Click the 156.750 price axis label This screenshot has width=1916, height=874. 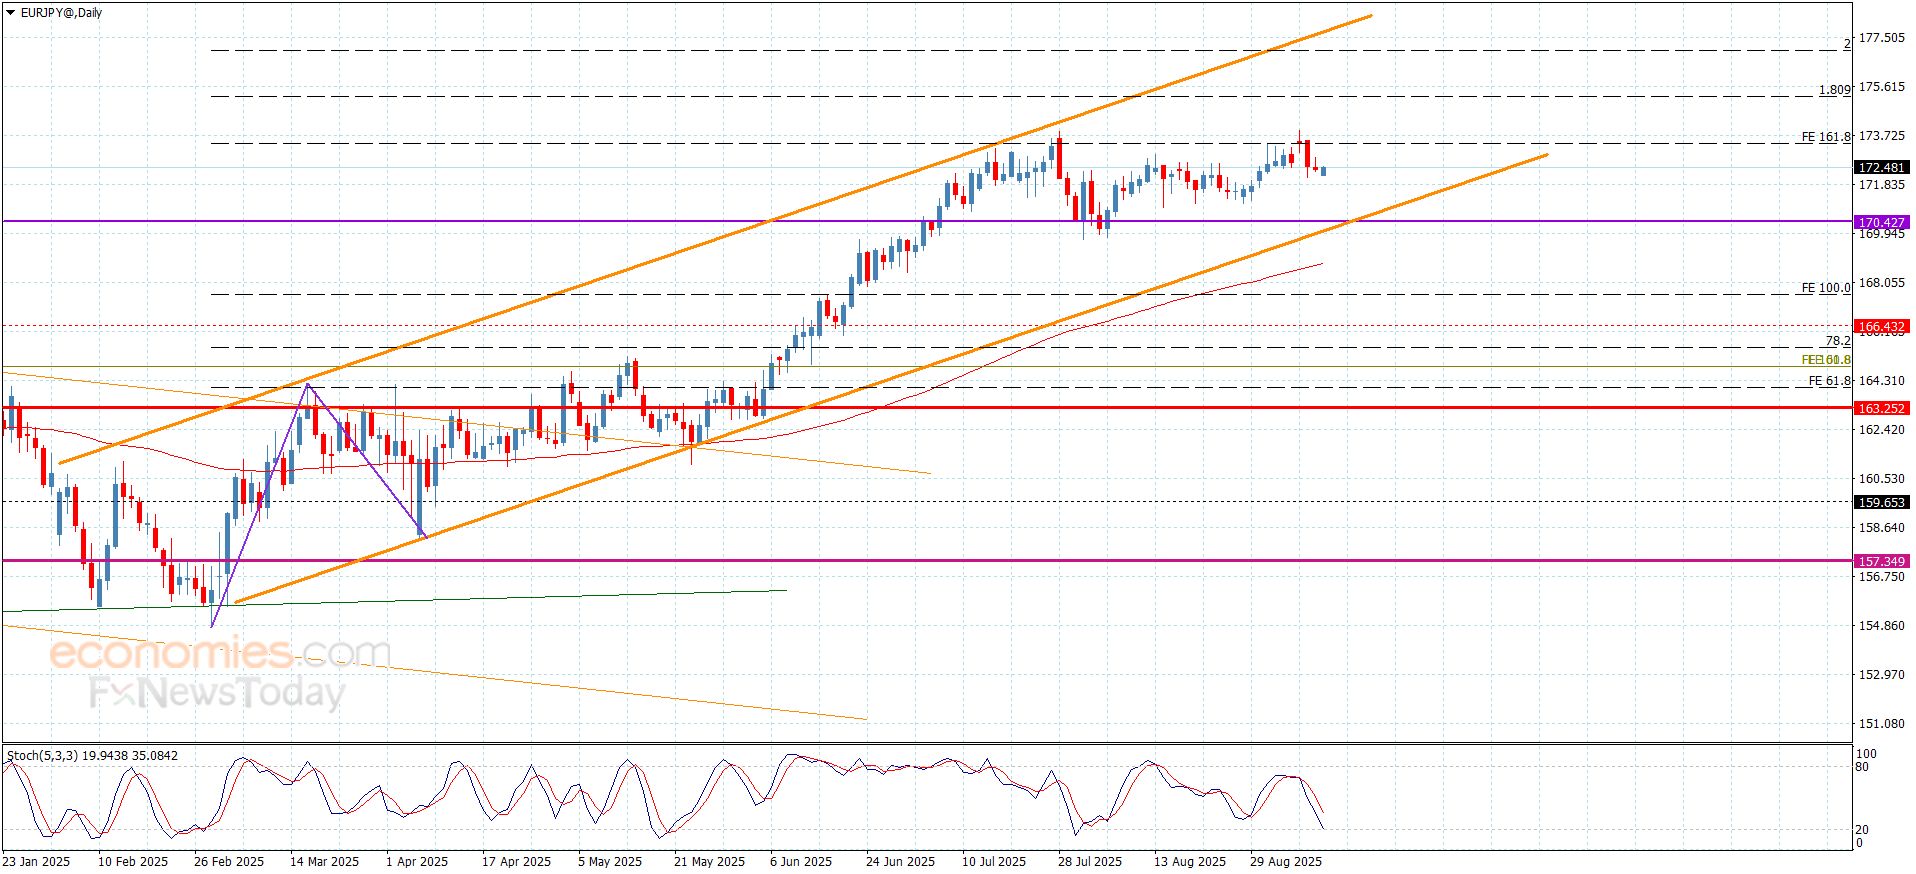[x=1881, y=577]
